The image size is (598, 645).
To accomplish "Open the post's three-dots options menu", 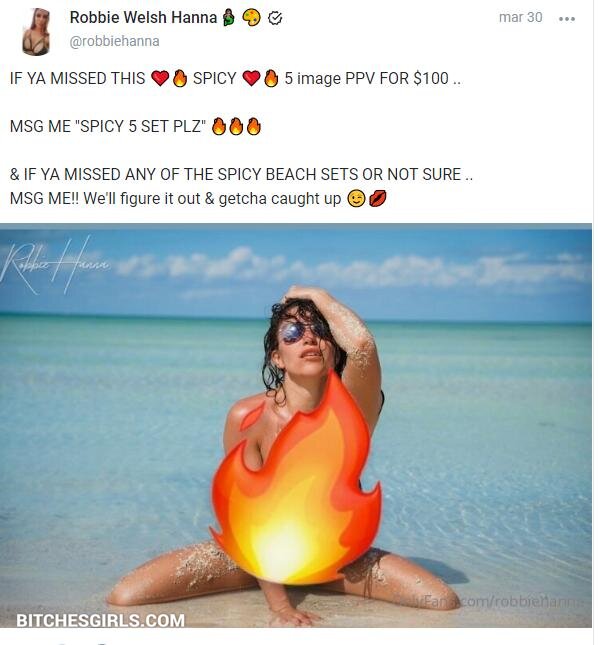I will pos(567,19).
